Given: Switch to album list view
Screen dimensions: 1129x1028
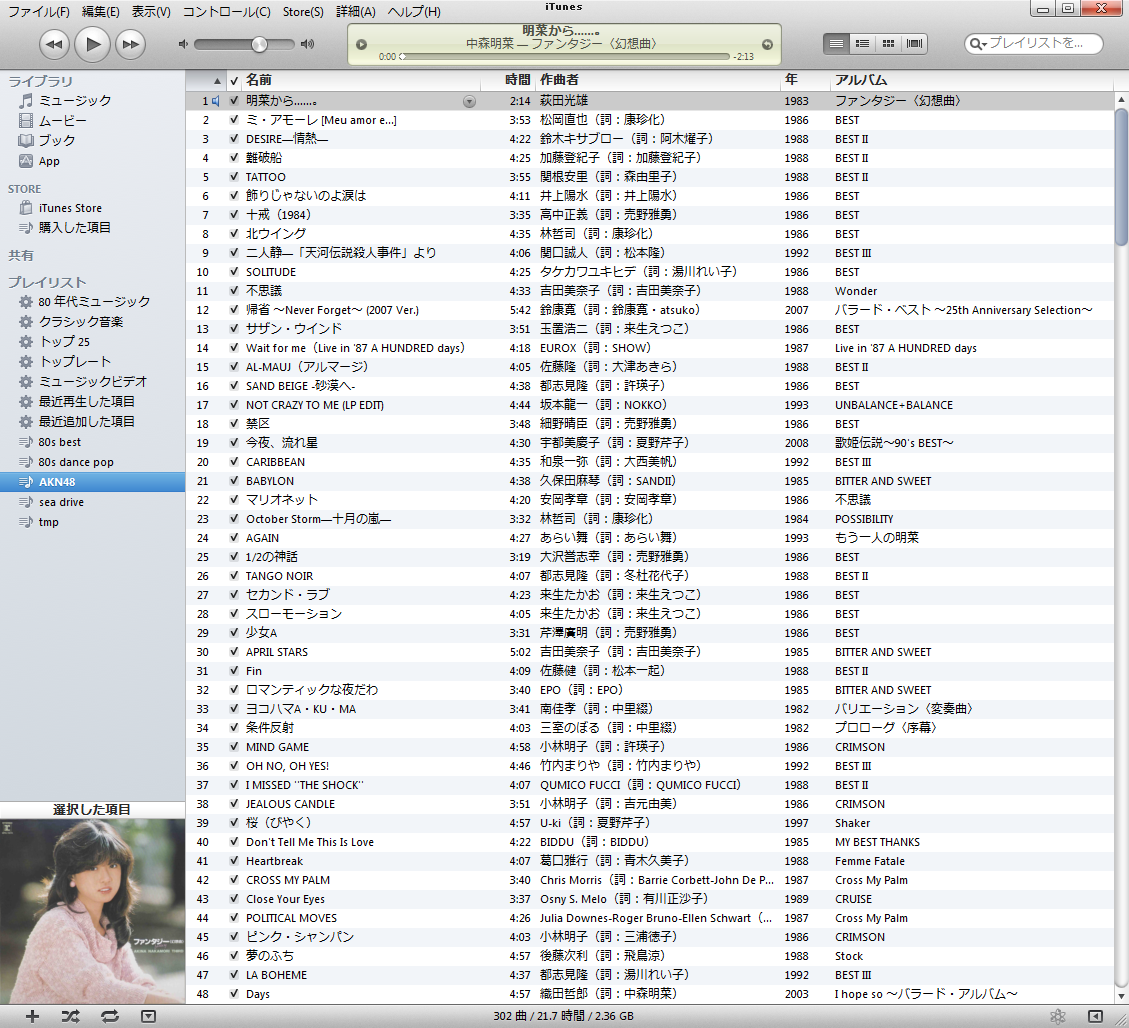Looking at the screenshot, I should click(x=862, y=44).
